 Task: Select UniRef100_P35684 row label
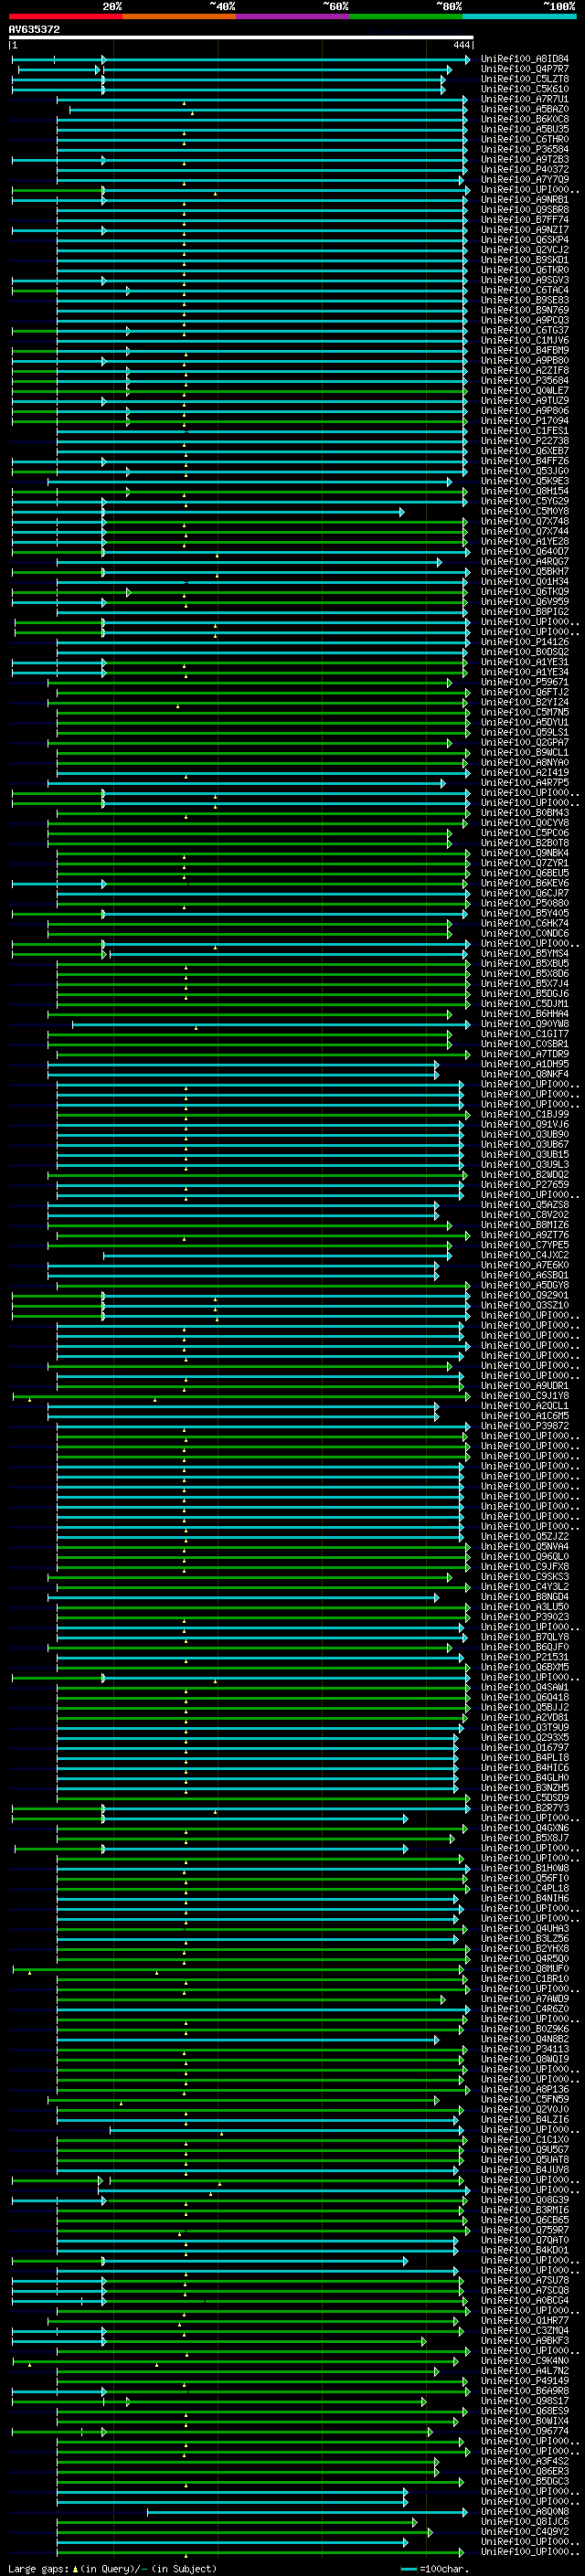[524, 381]
